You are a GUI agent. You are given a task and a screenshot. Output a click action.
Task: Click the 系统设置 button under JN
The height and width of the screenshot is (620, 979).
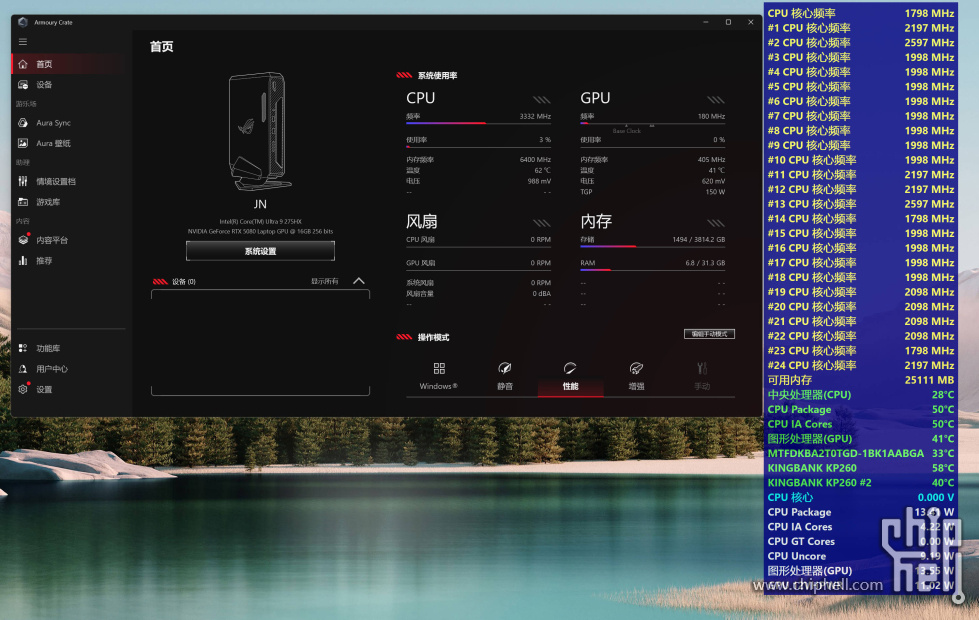point(260,251)
